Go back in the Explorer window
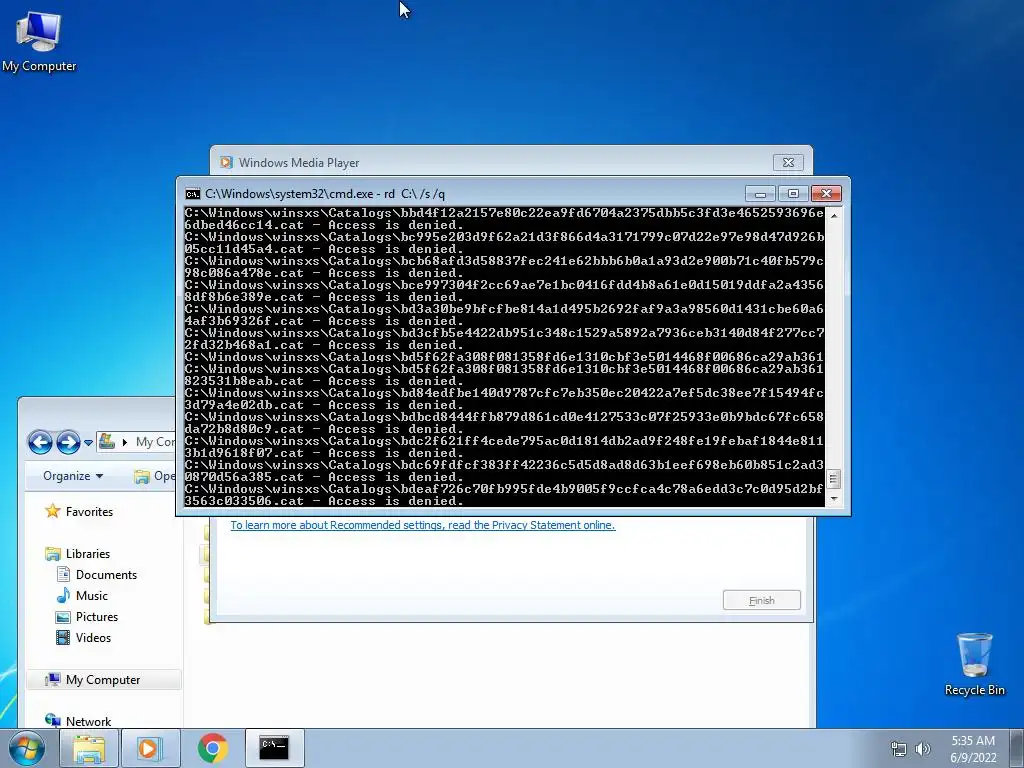 (x=40, y=442)
